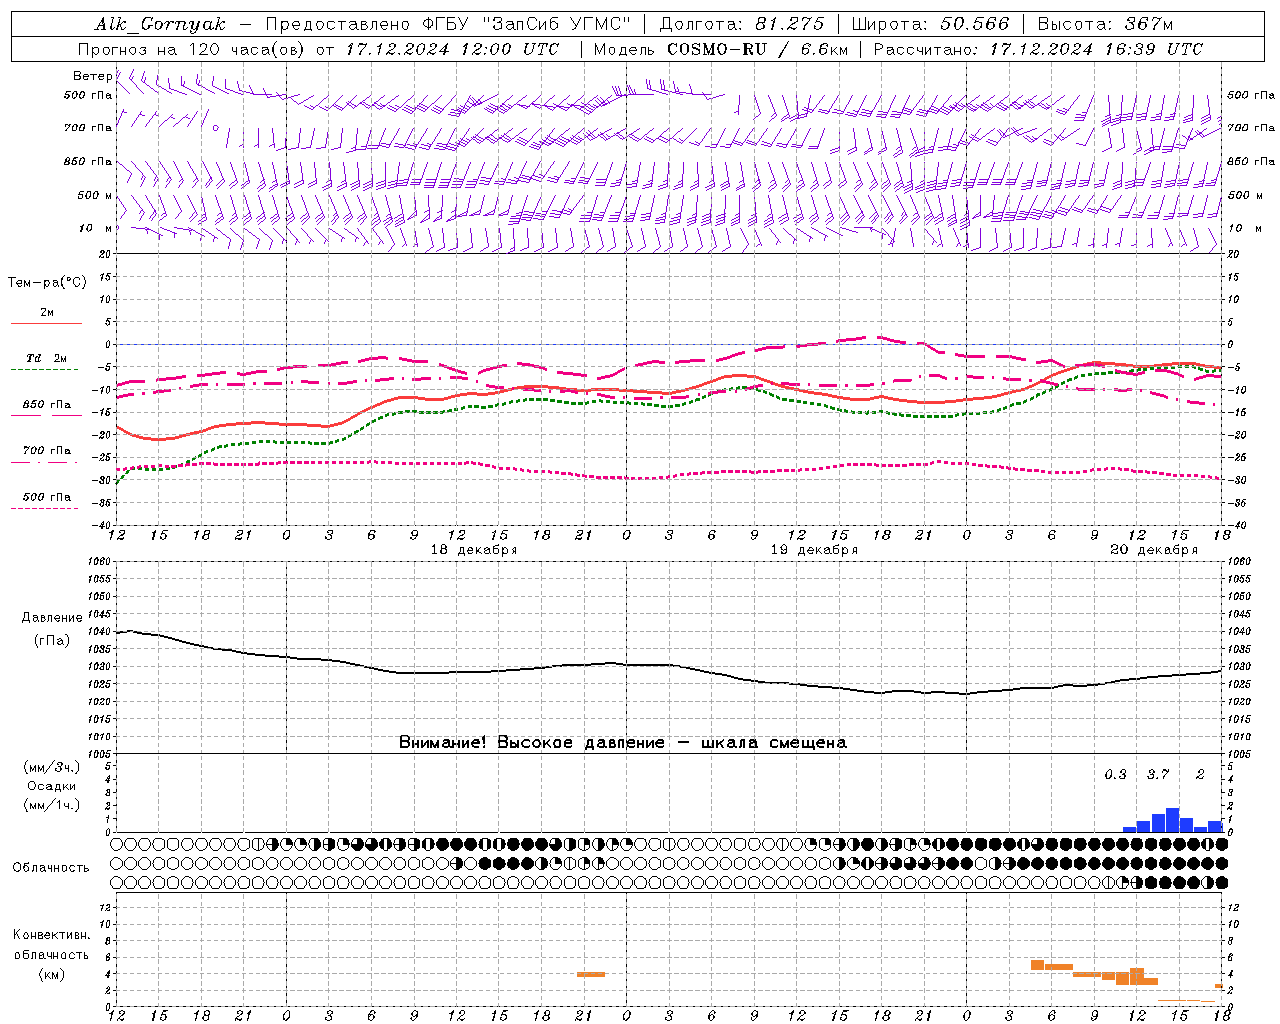
Task: Click the forecast start time 17.12.2024 12:00 UTC
Action: click(x=453, y=49)
